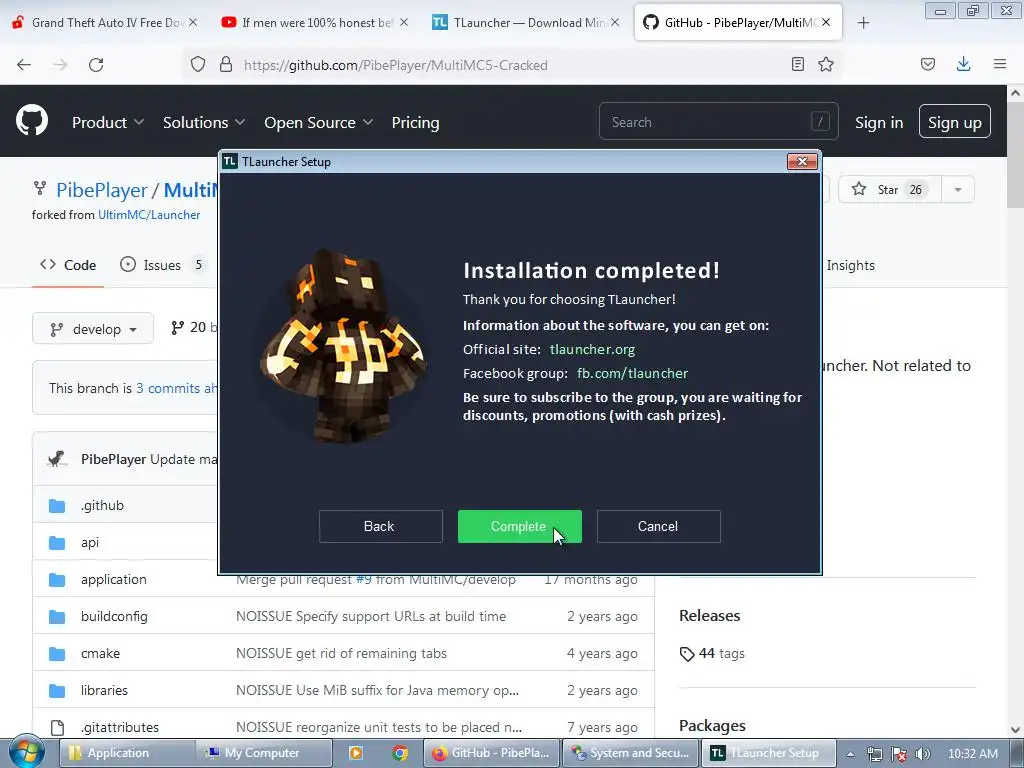
Task: Open NOISSUE Specify support URLs commit
Action: [x=371, y=616]
